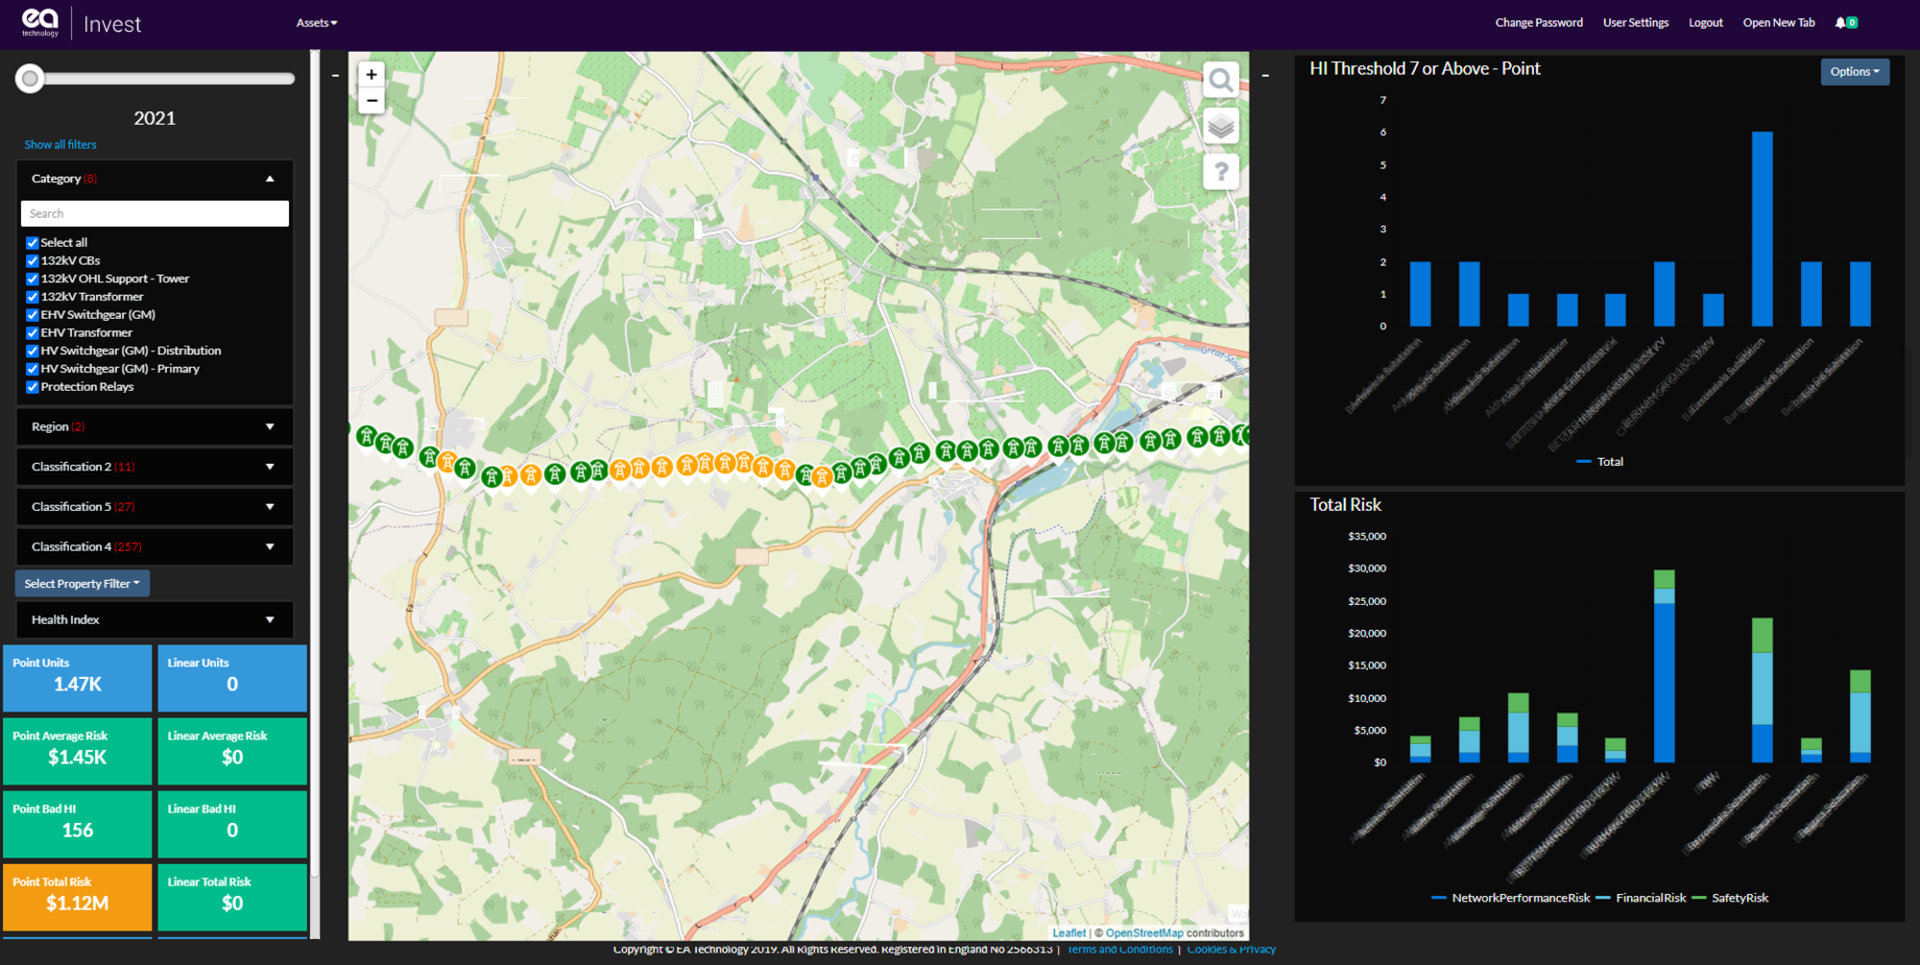Click the Category search input field

[x=155, y=214]
